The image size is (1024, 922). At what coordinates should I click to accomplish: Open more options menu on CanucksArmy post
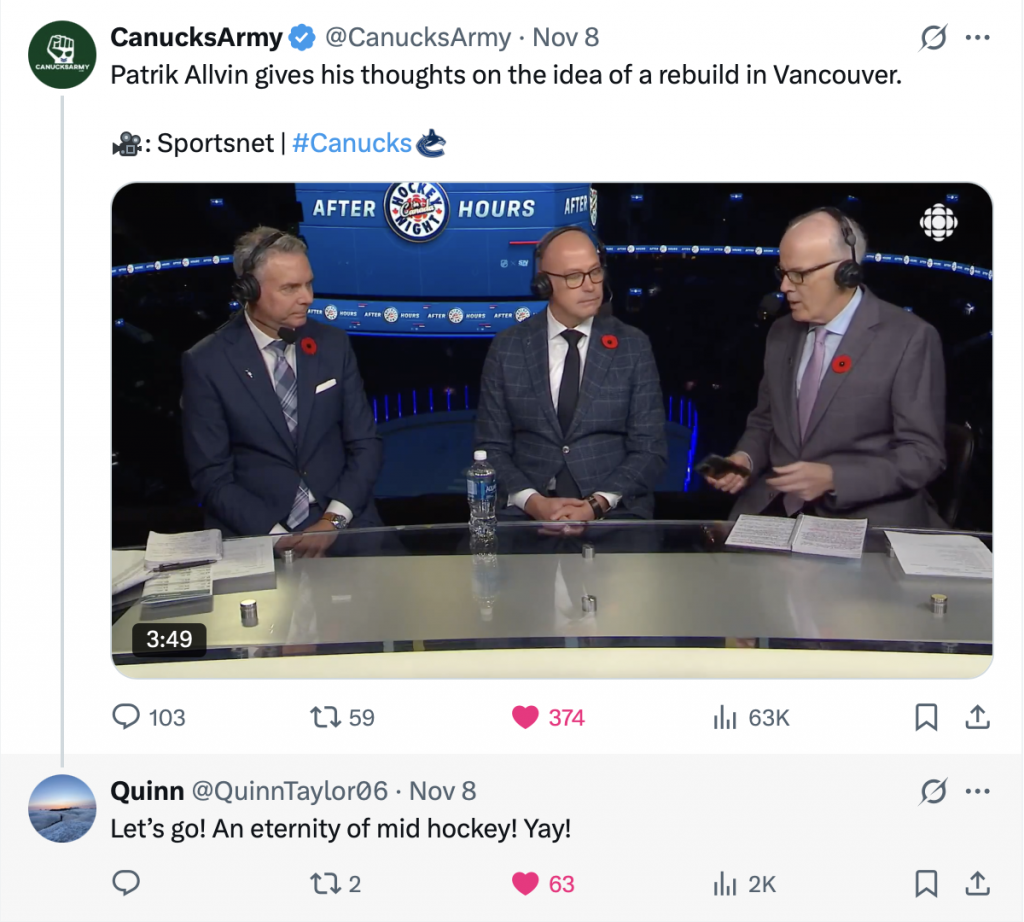[977, 39]
